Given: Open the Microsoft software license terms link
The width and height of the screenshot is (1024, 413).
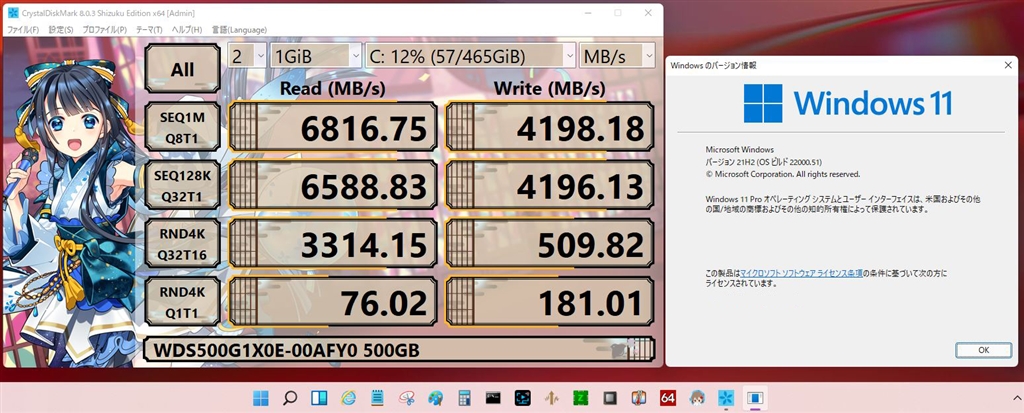Looking at the screenshot, I should tap(801, 274).
